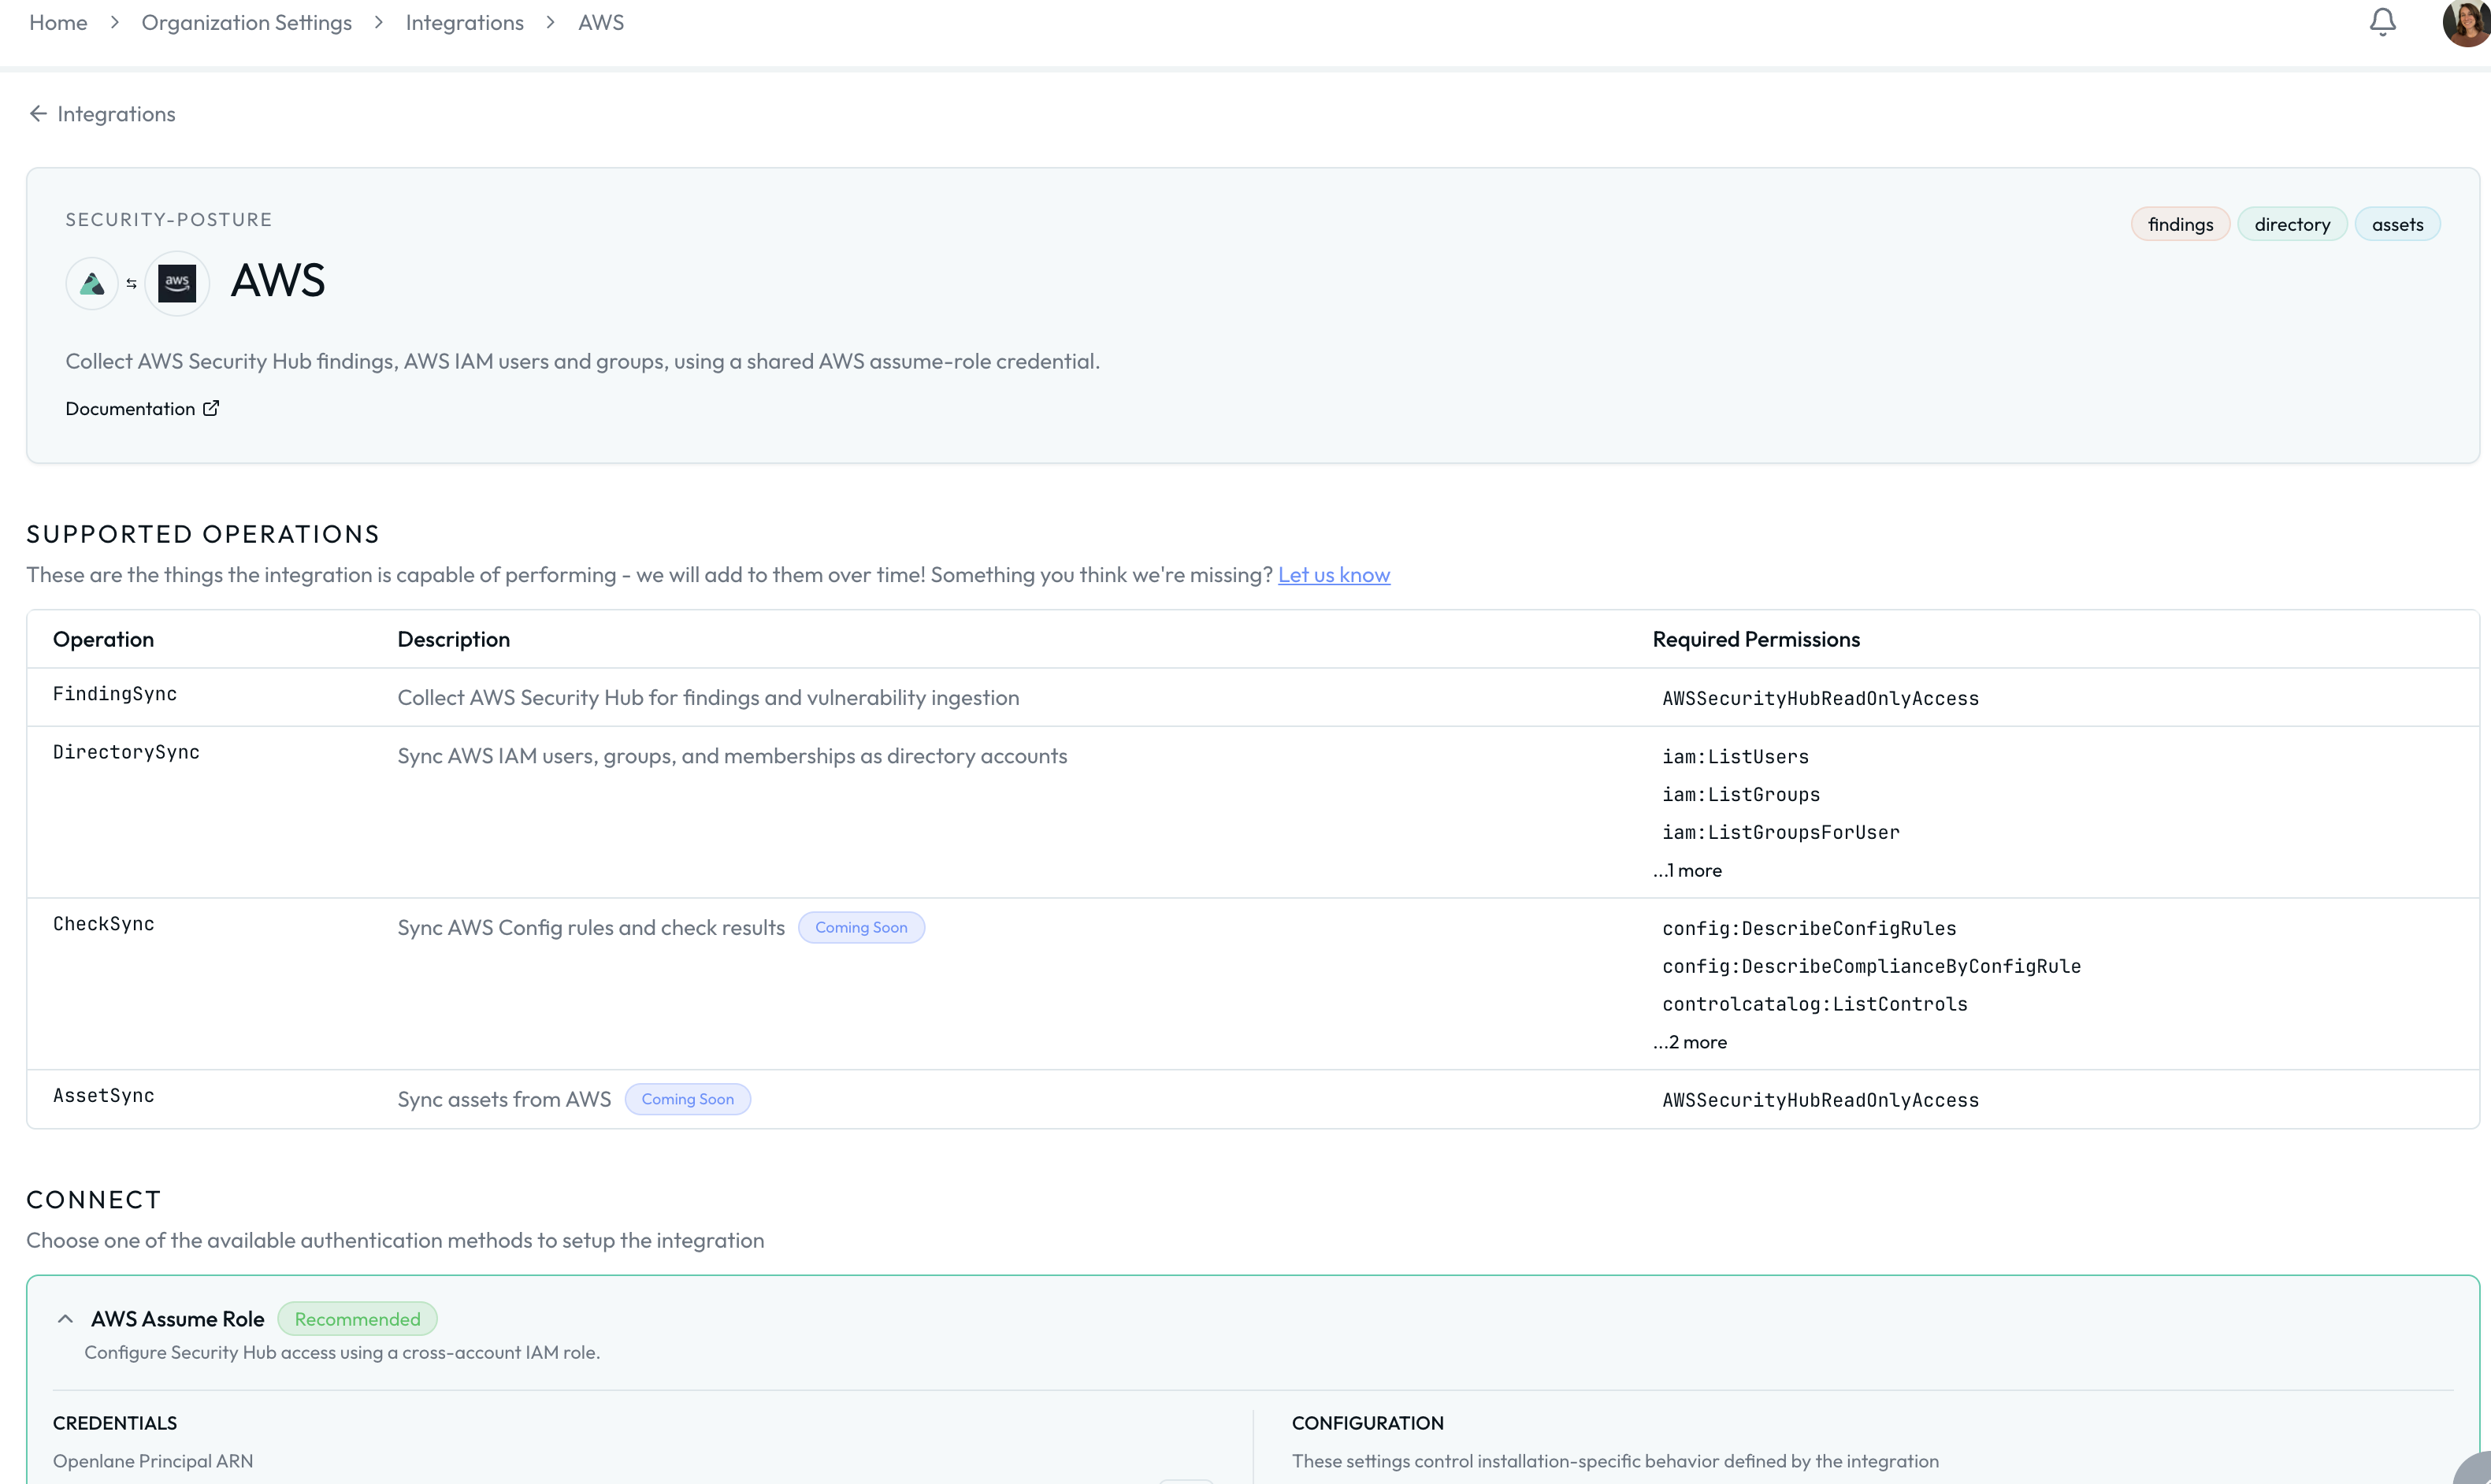Click the Recommended badge
The image size is (2491, 1484).
tap(357, 1319)
